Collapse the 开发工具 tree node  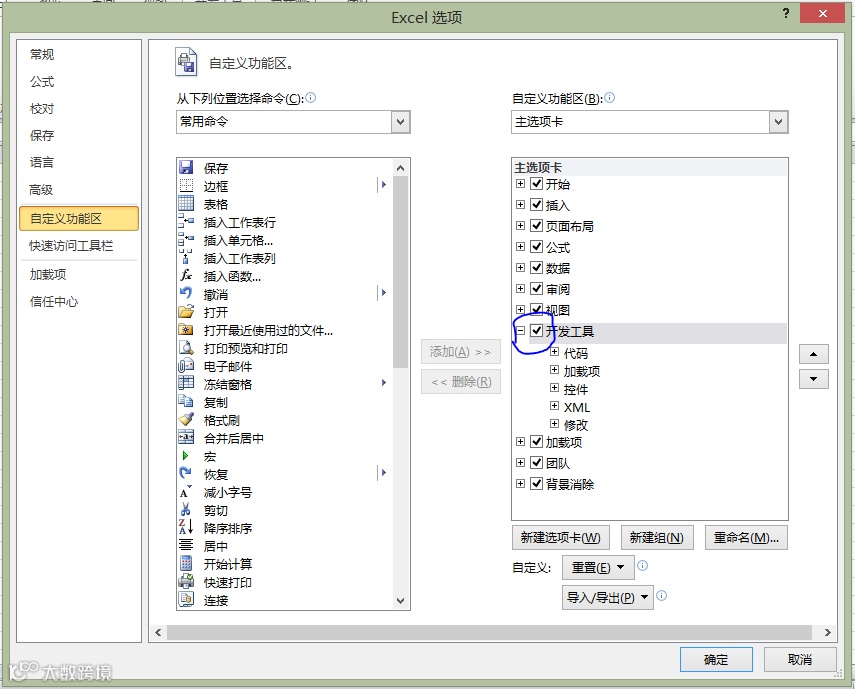520,330
